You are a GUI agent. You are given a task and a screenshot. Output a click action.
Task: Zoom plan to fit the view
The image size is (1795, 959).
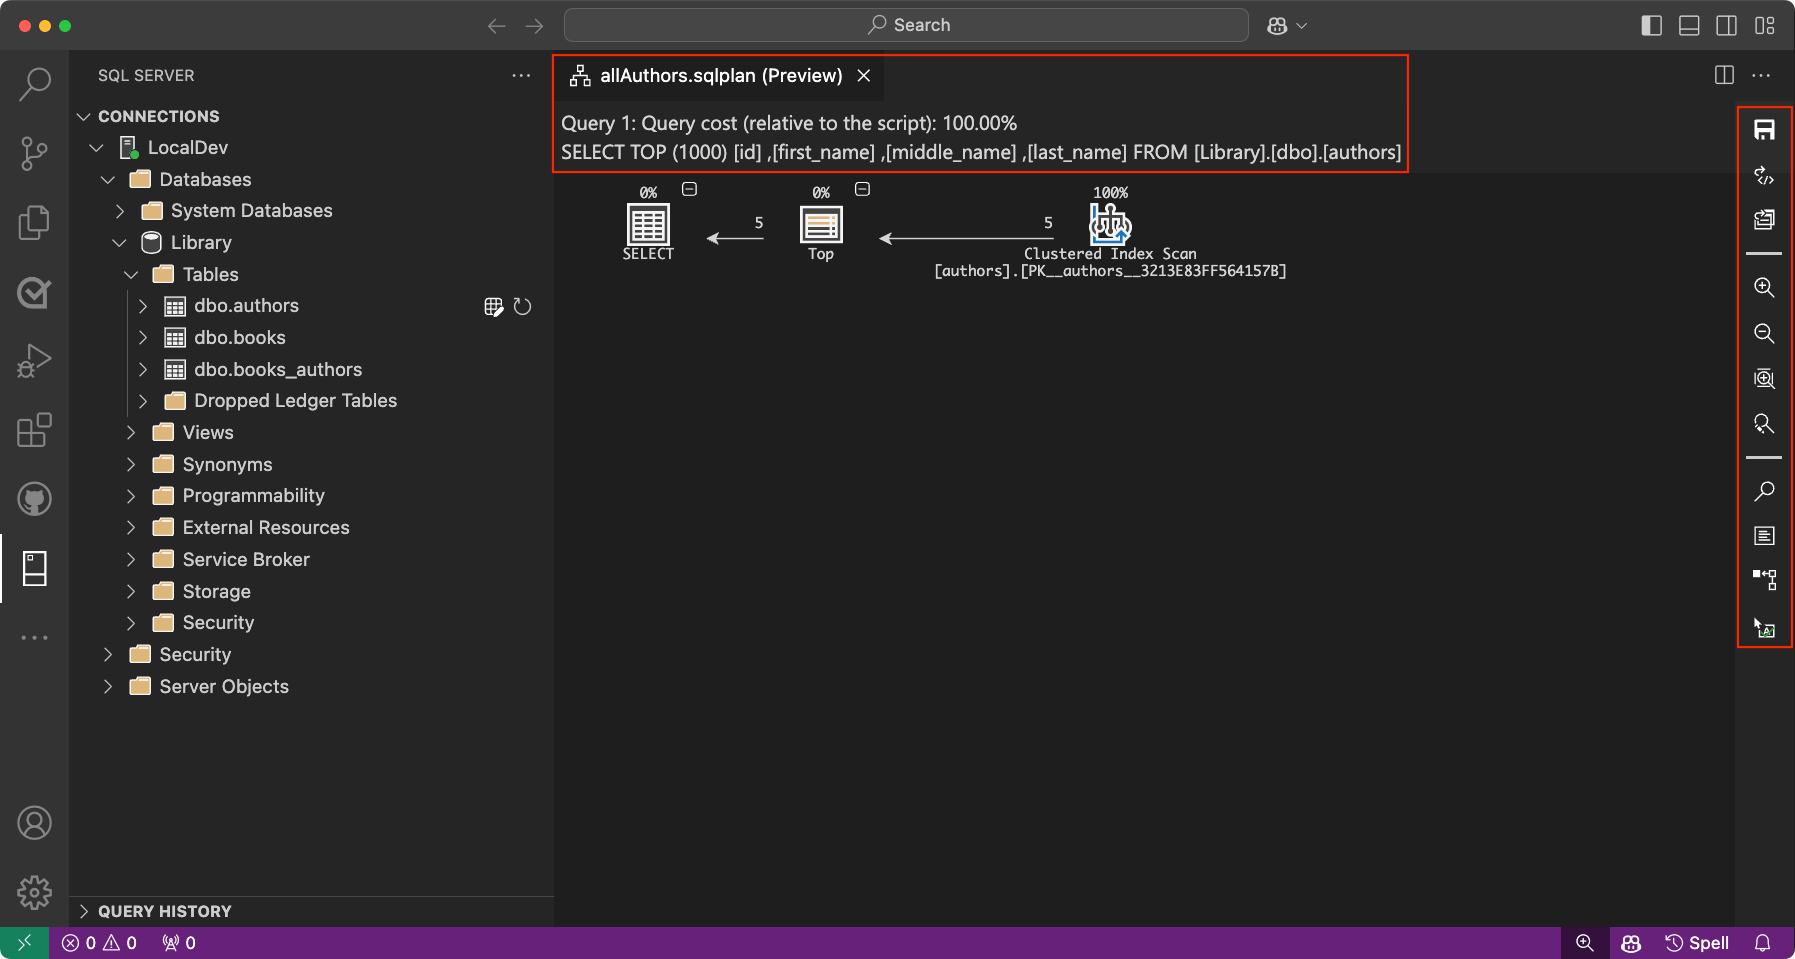(x=1764, y=379)
